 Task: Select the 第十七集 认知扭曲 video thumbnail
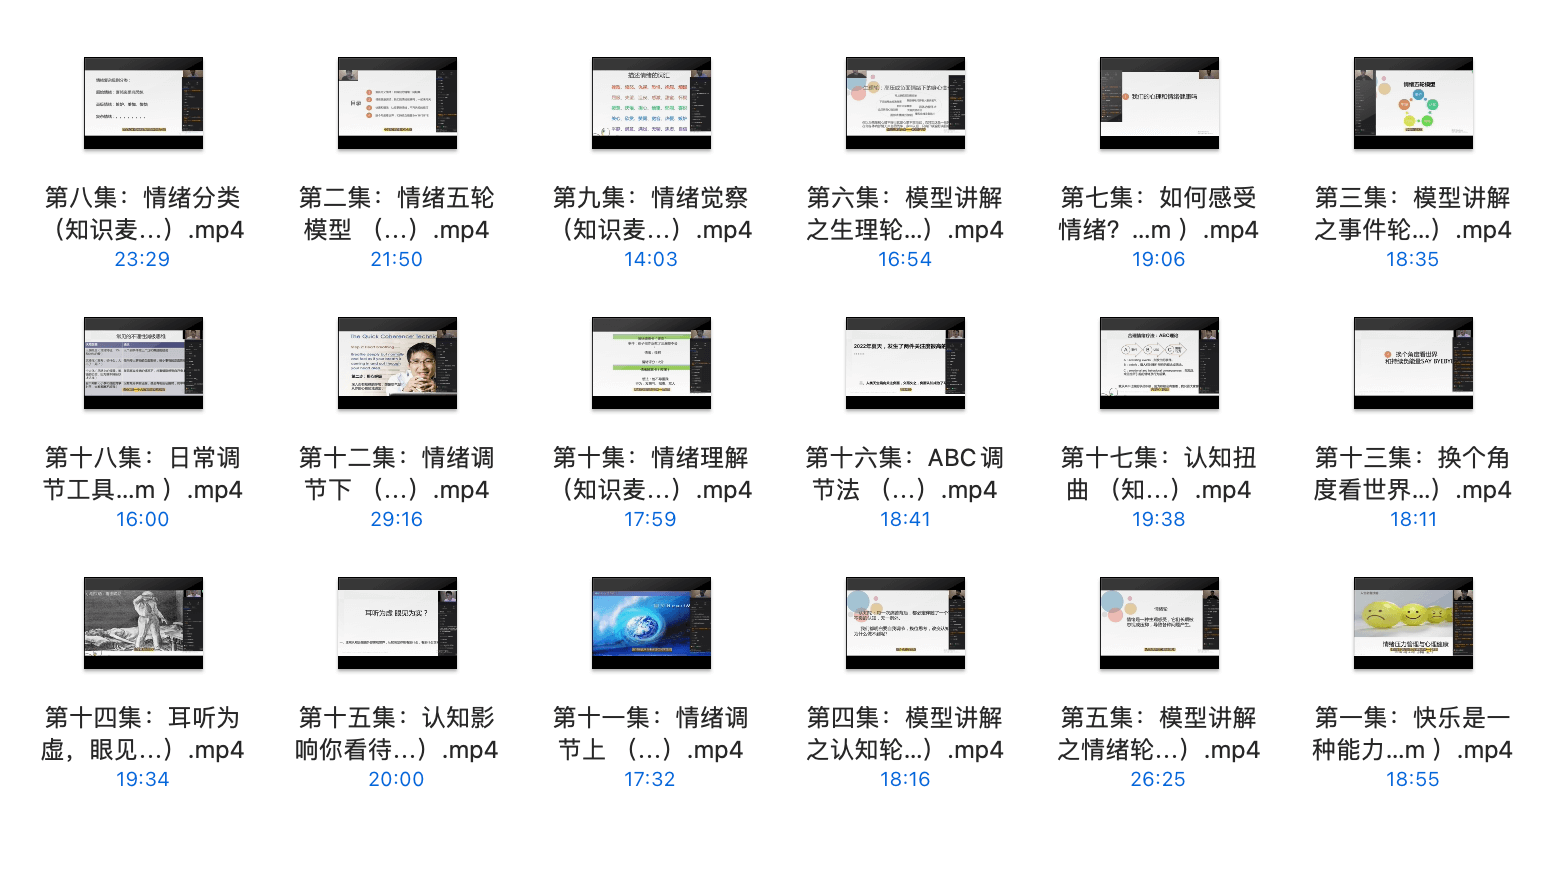point(1159,363)
